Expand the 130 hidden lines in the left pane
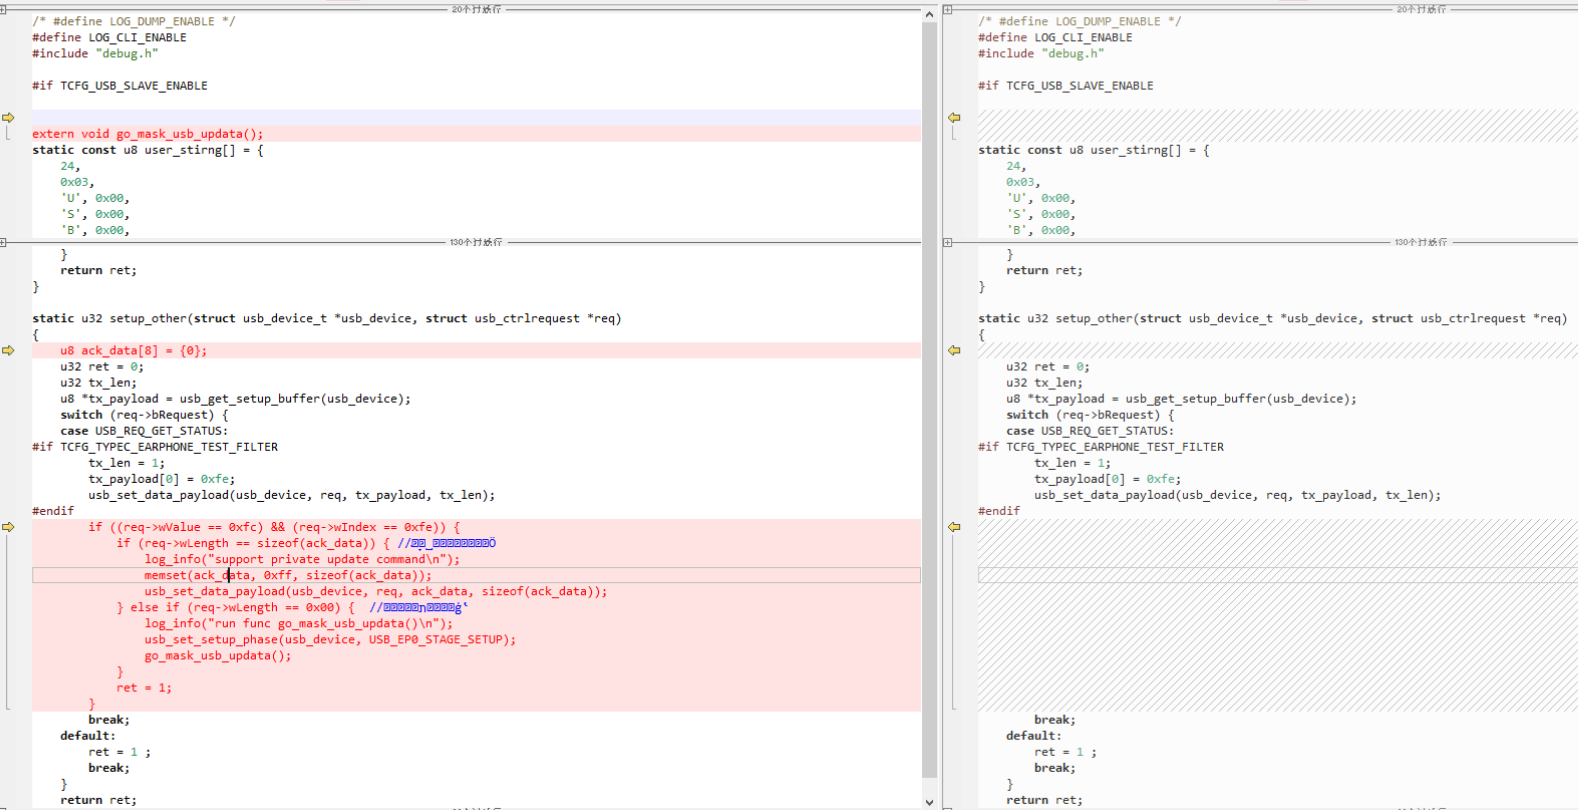This screenshot has height=810, width=1578. 4,242
